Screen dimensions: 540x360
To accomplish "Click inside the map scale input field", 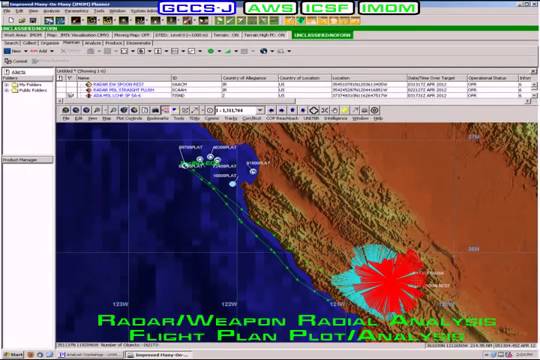I will 236,110.
